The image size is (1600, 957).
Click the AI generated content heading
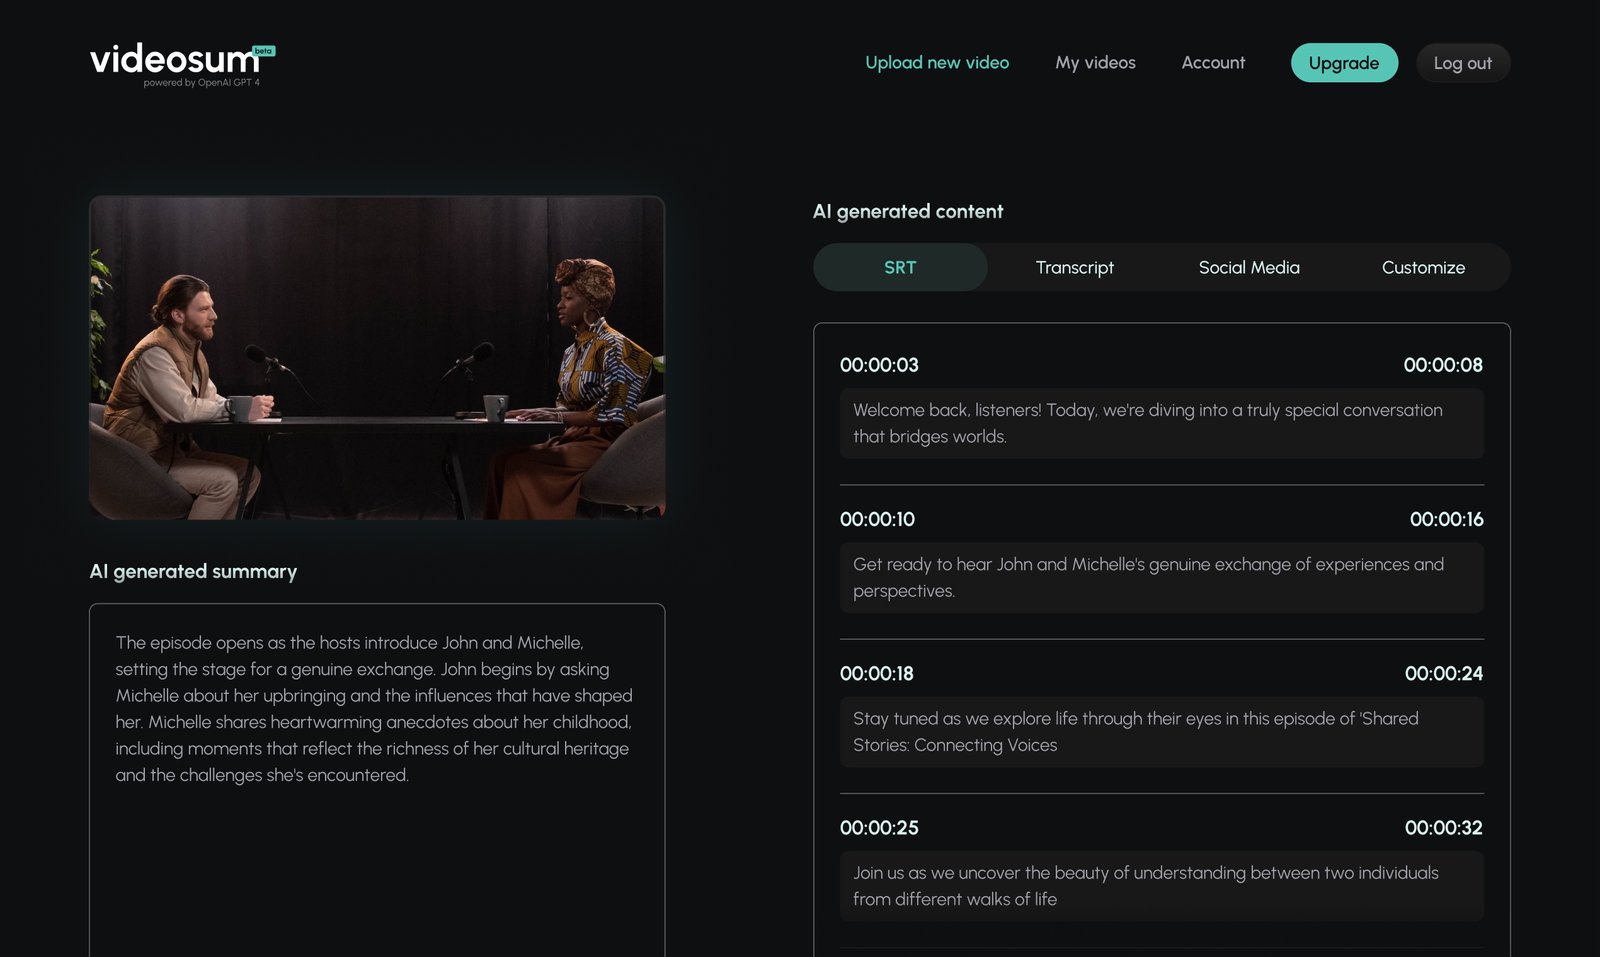(908, 211)
